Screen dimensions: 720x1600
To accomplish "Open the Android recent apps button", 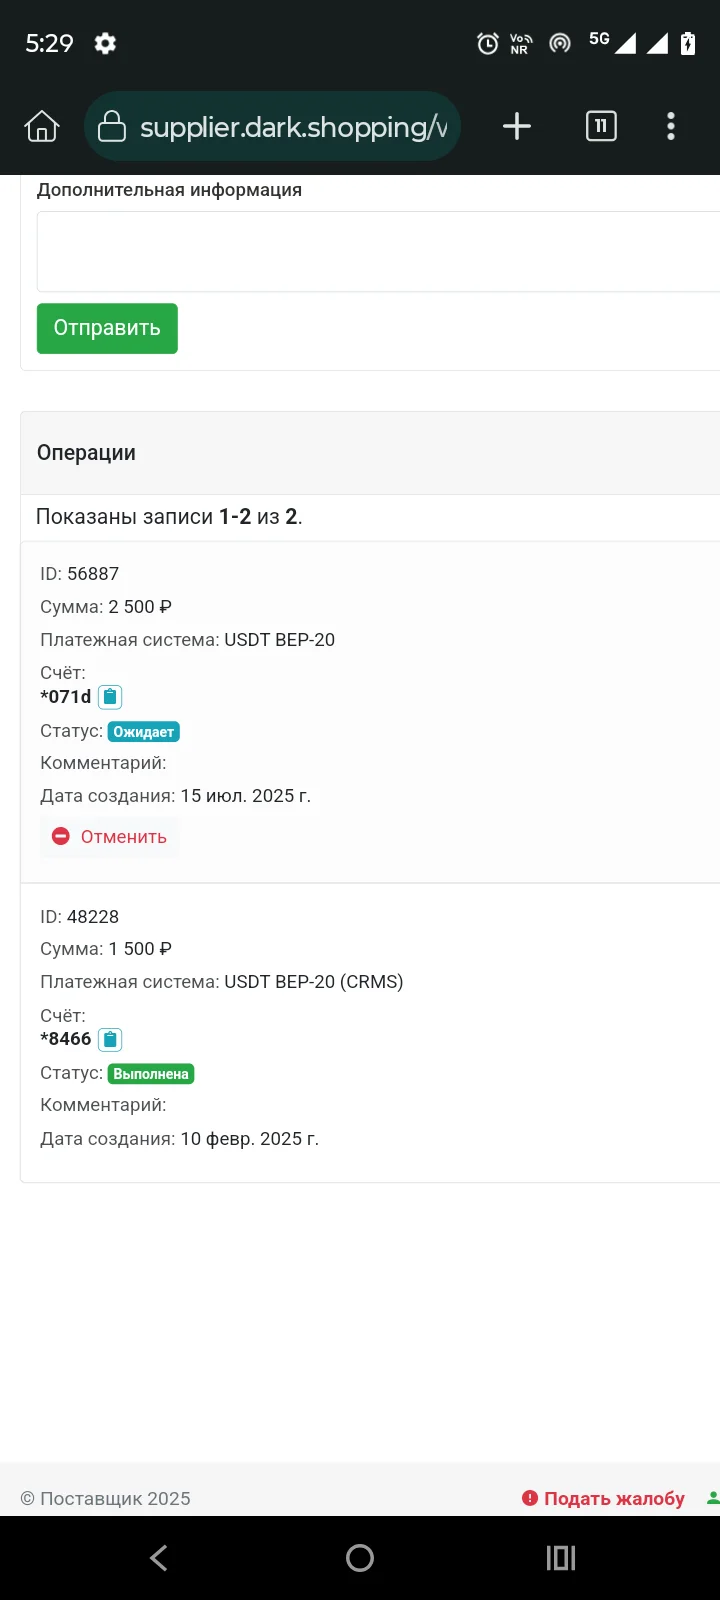I will (561, 1558).
